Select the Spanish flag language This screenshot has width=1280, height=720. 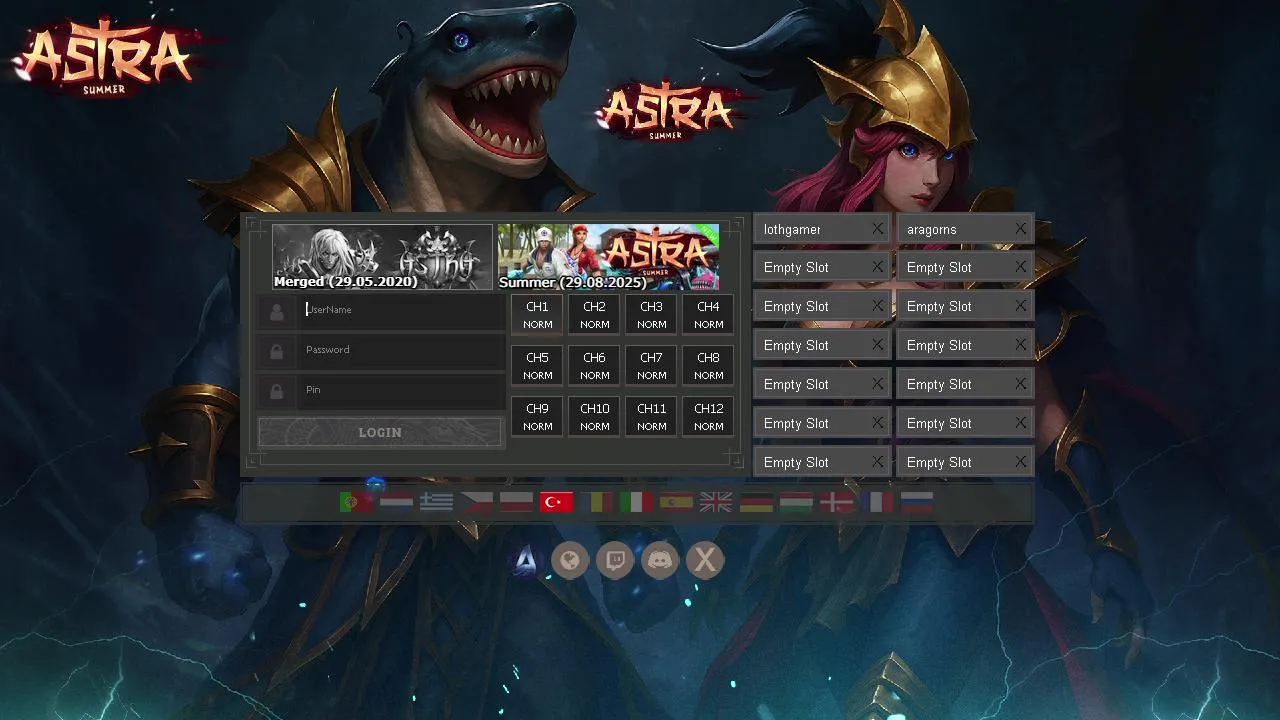coord(676,502)
